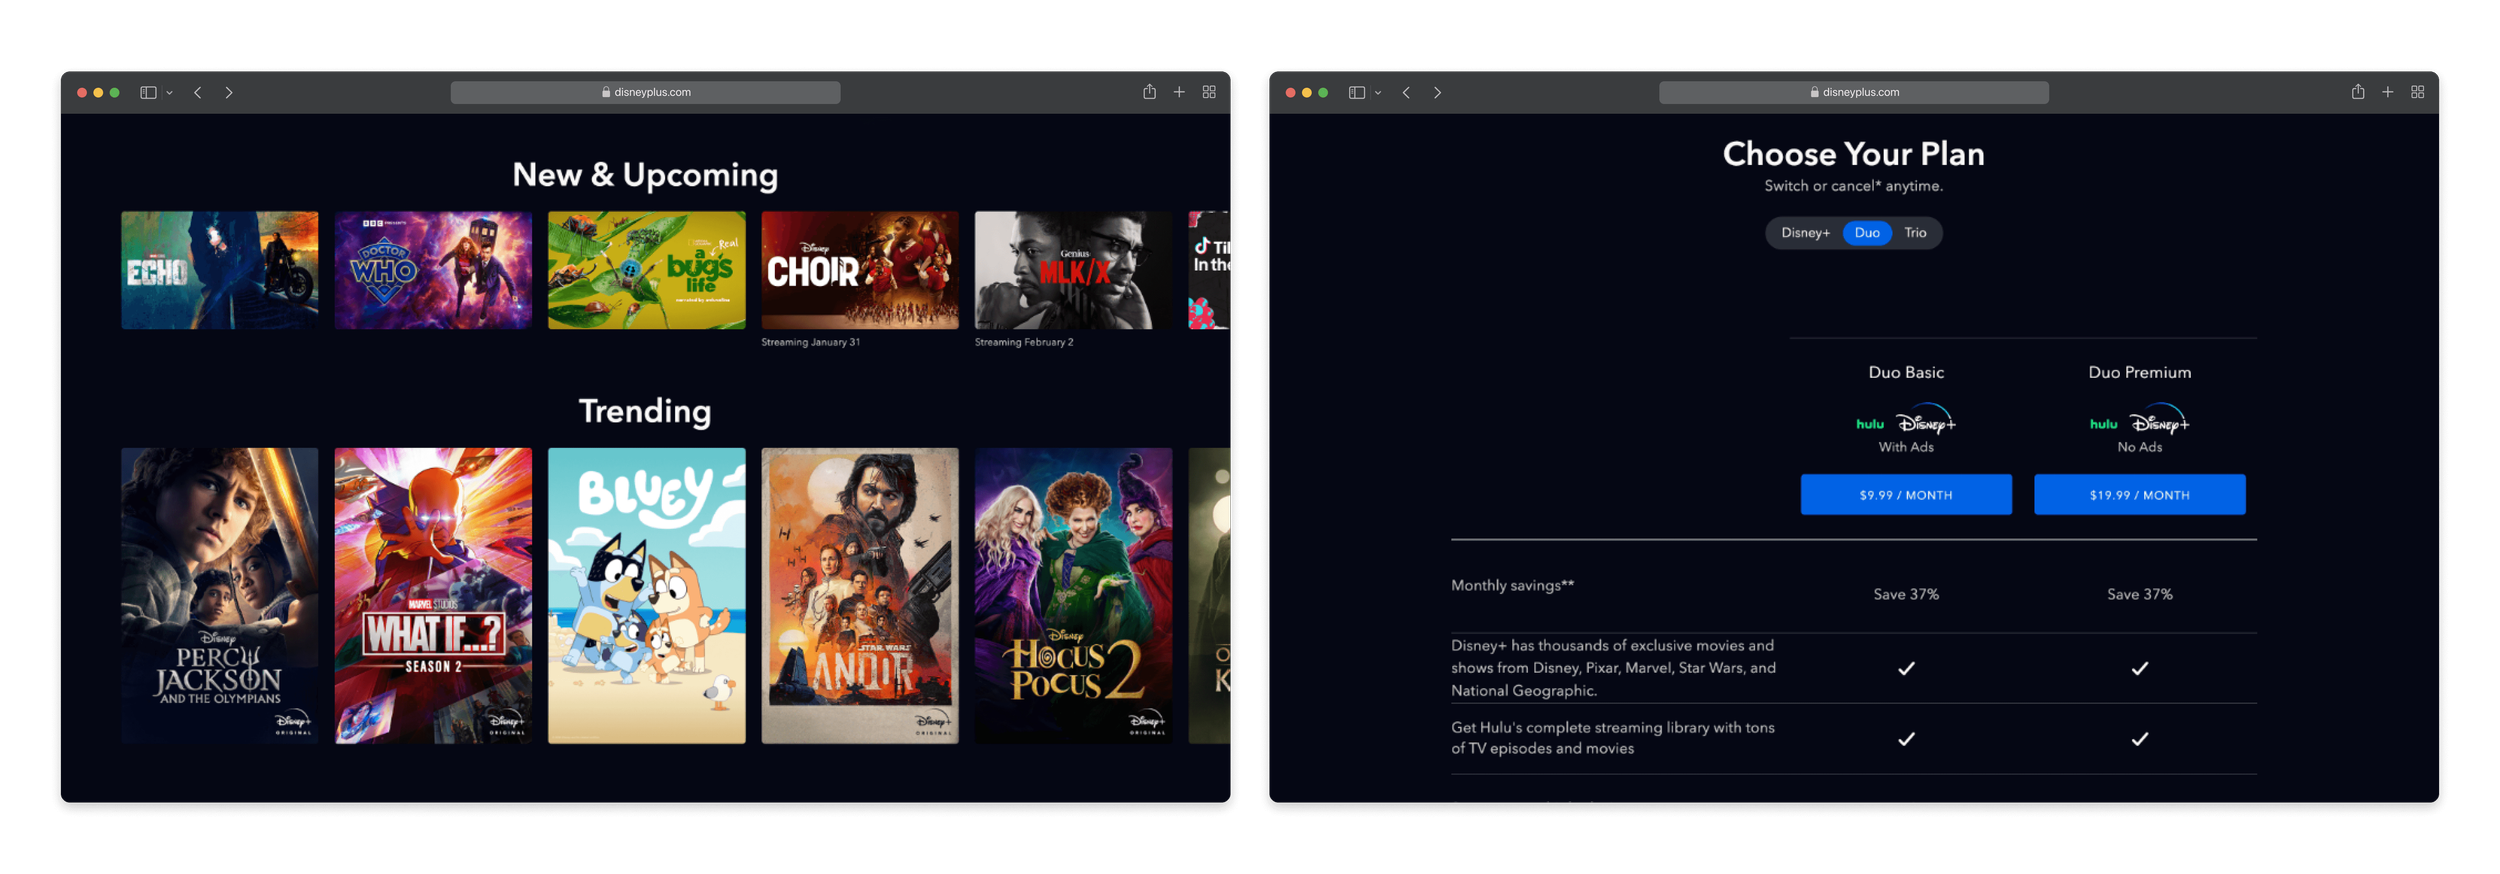
Task: Click Hulu's complete streaming library description
Action: [1612, 738]
